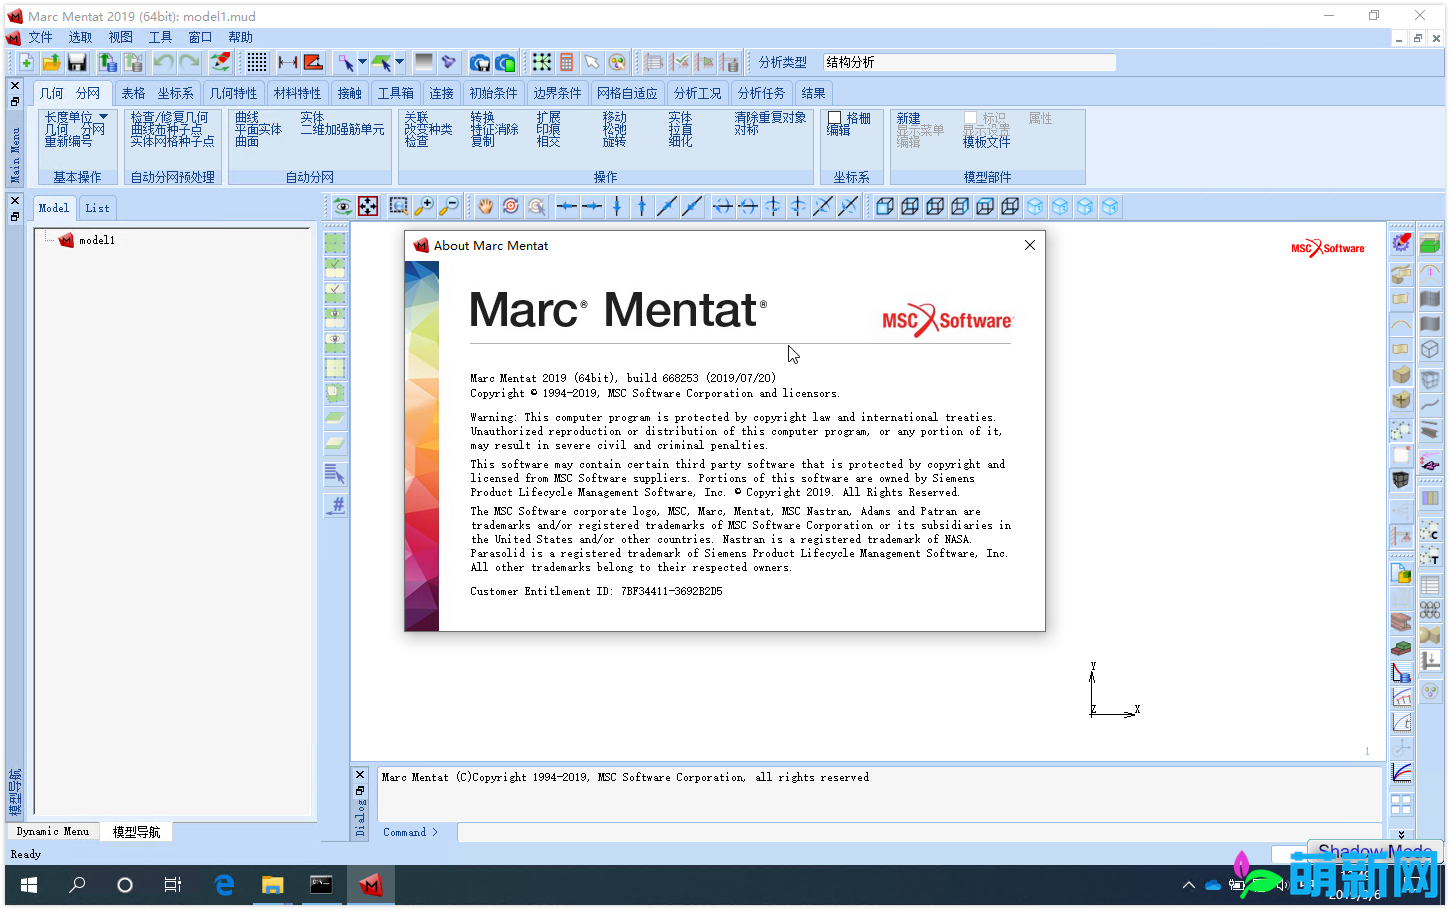Image resolution: width=1450 pixels, height=910 pixels.
Task: Click 新建 in 模型部件 group
Action: coord(908,118)
